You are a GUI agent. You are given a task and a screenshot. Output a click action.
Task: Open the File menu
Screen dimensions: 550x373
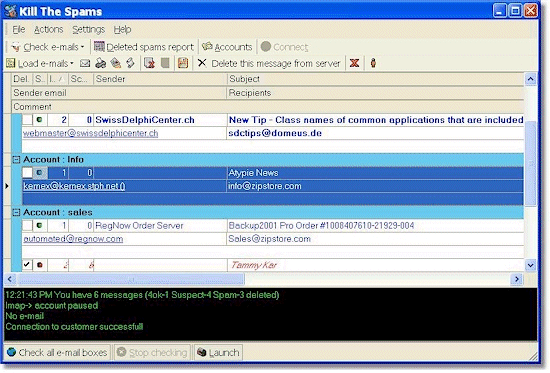[19, 29]
